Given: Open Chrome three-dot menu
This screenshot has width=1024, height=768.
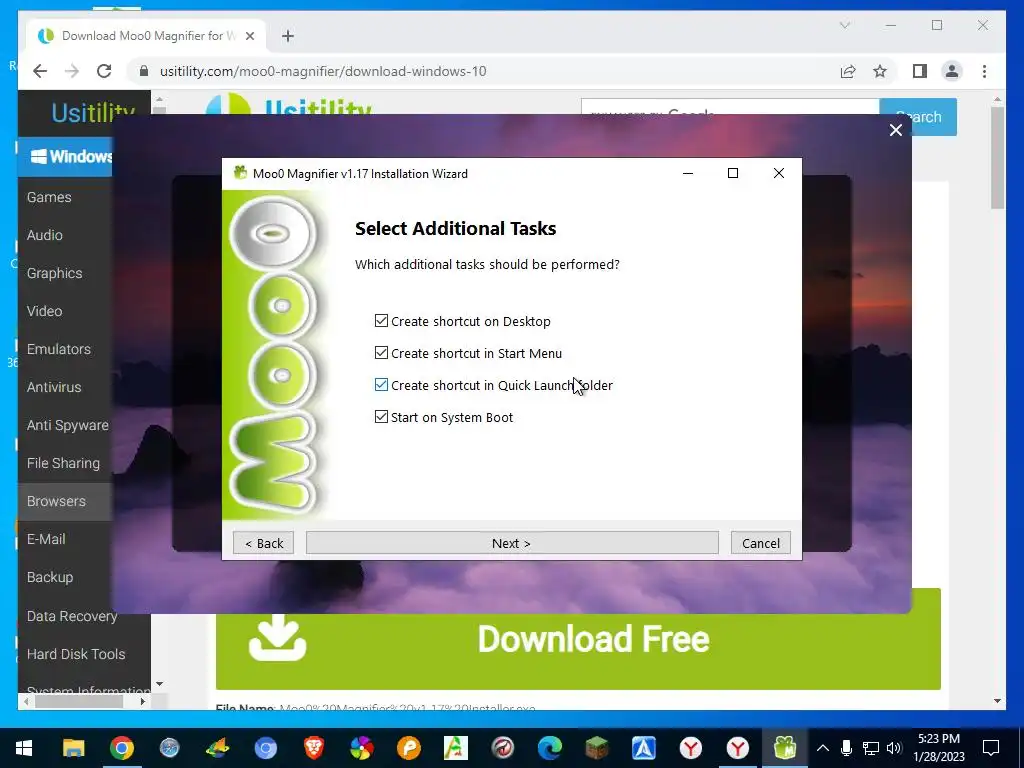Looking at the screenshot, I should click(x=984, y=71).
